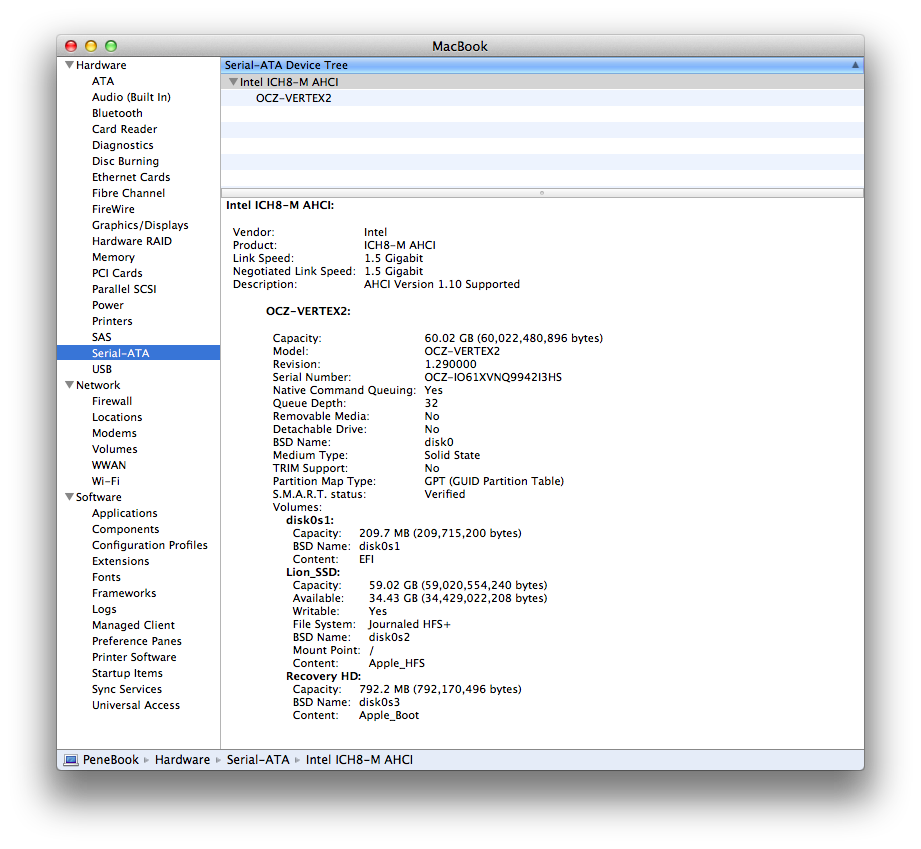Click the Lion_SSD volume heading
The image size is (921, 849).
tap(312, 572)
